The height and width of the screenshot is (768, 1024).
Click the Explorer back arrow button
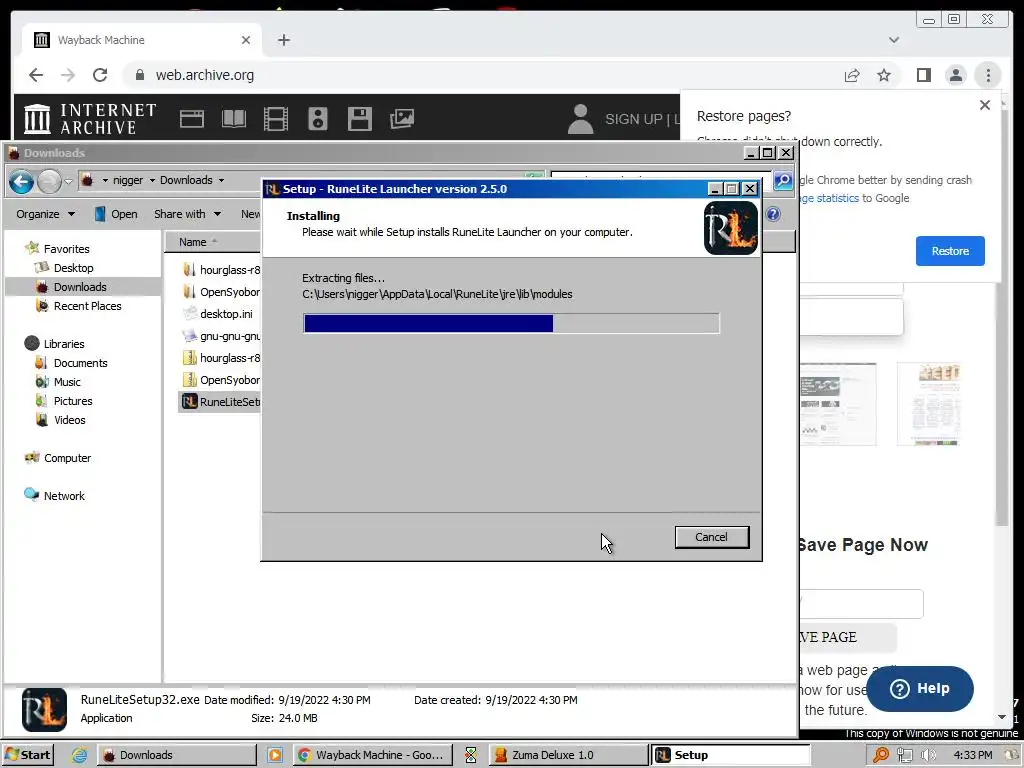22,181
